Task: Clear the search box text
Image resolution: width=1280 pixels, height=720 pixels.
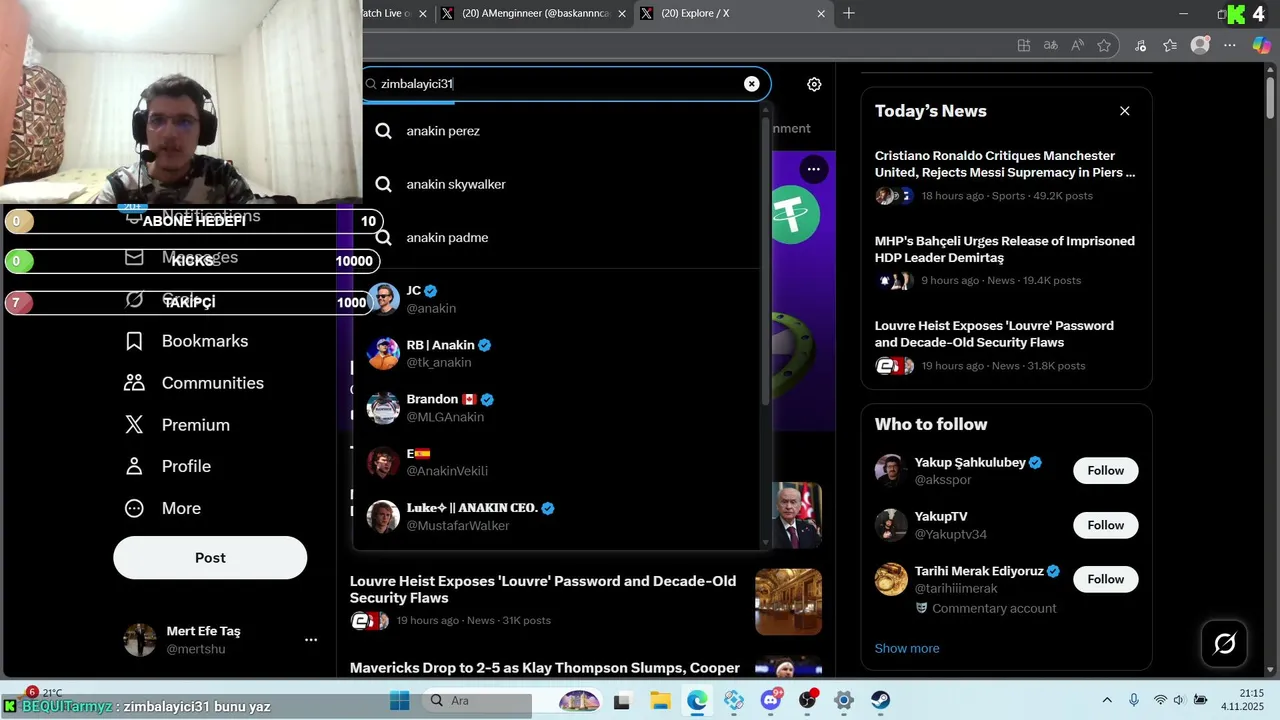Action: (x=752, y=84)
